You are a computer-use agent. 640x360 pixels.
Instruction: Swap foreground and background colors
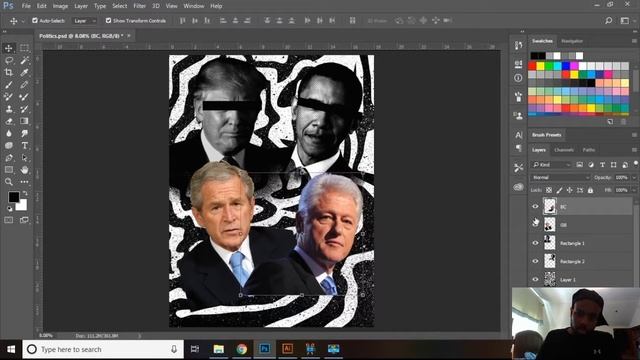[25, 193]
